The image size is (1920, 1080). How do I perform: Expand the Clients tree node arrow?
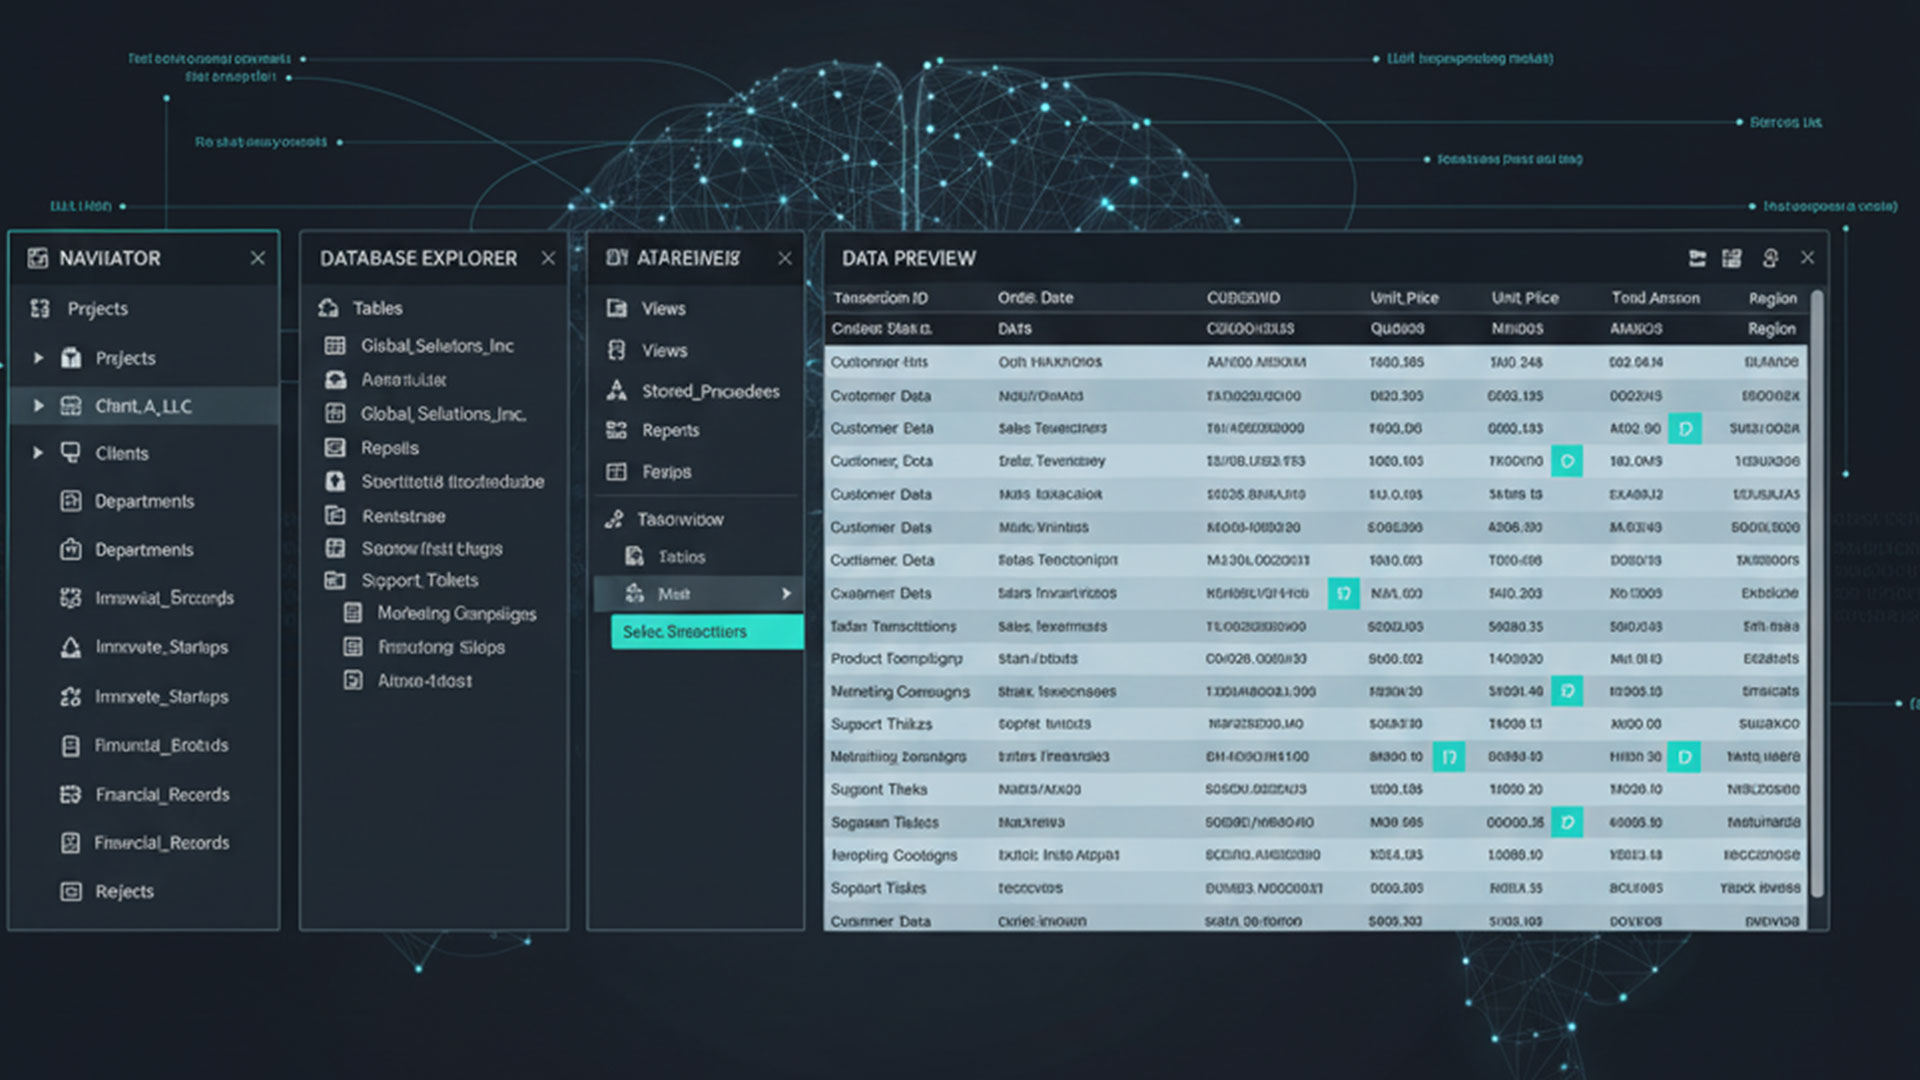click(38, 453)
